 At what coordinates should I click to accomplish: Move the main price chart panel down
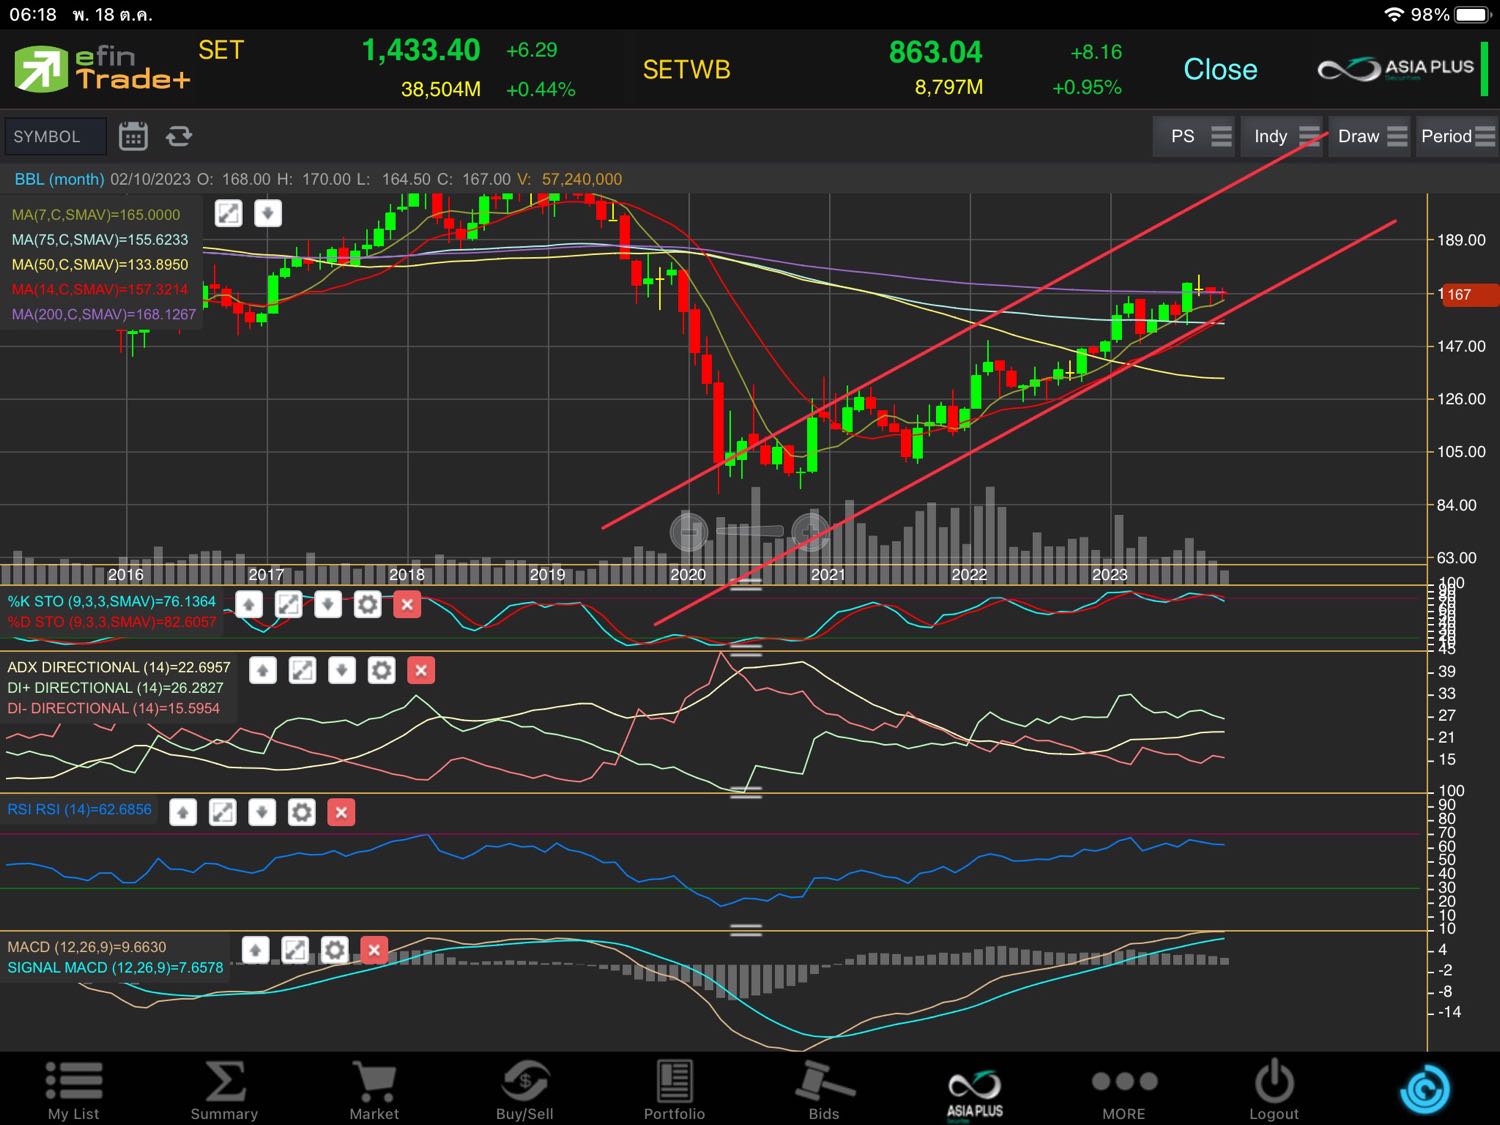coord(268,213)
